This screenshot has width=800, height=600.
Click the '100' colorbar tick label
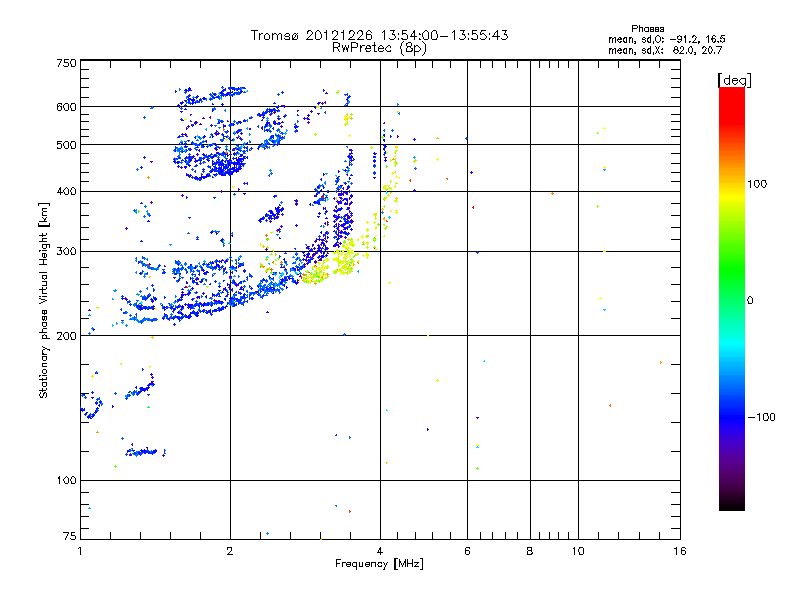(757, 184)
